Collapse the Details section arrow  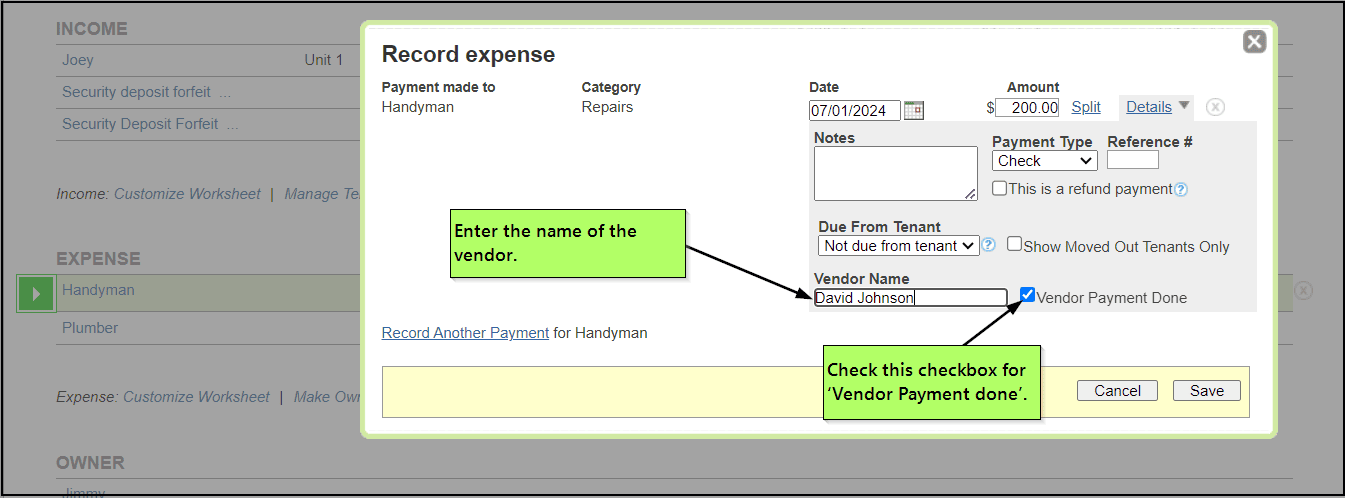(1184, 105)
